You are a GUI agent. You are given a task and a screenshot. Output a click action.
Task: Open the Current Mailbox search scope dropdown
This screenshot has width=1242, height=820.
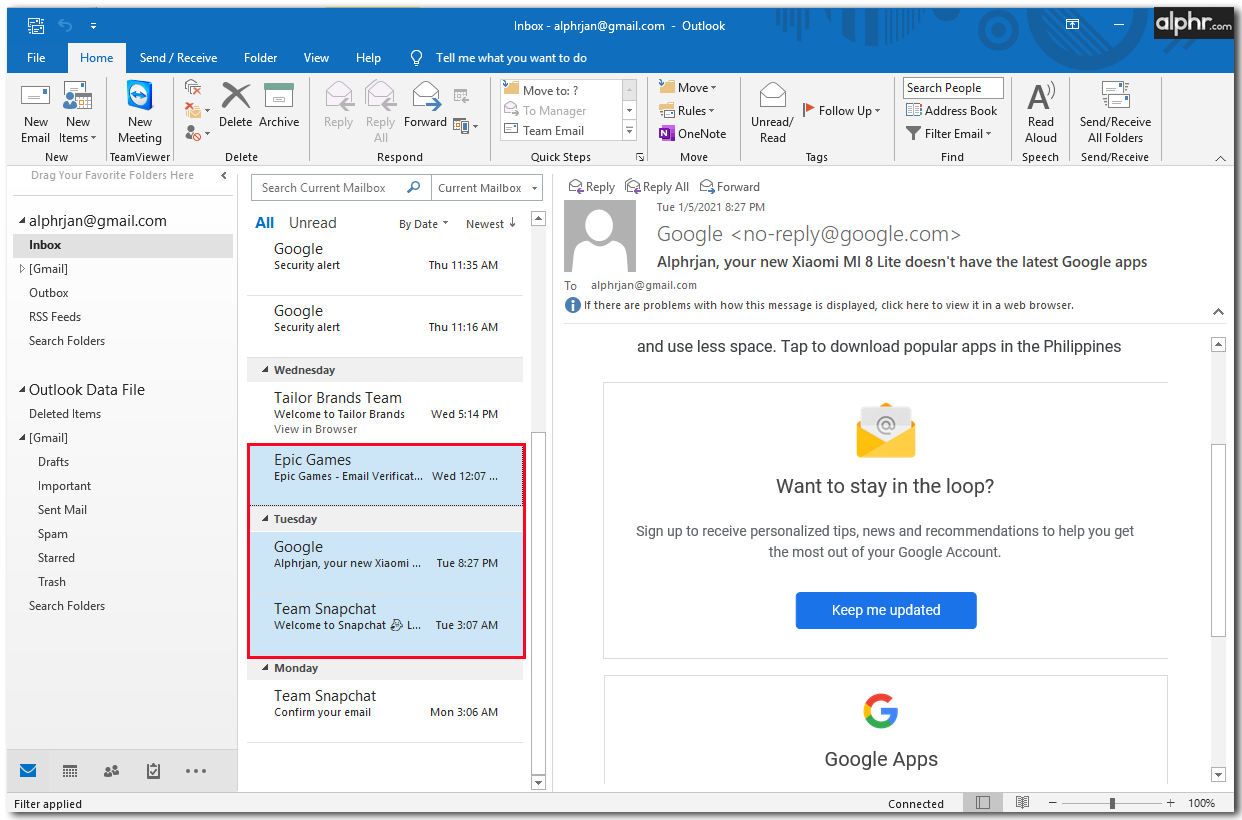coord(489,188)
